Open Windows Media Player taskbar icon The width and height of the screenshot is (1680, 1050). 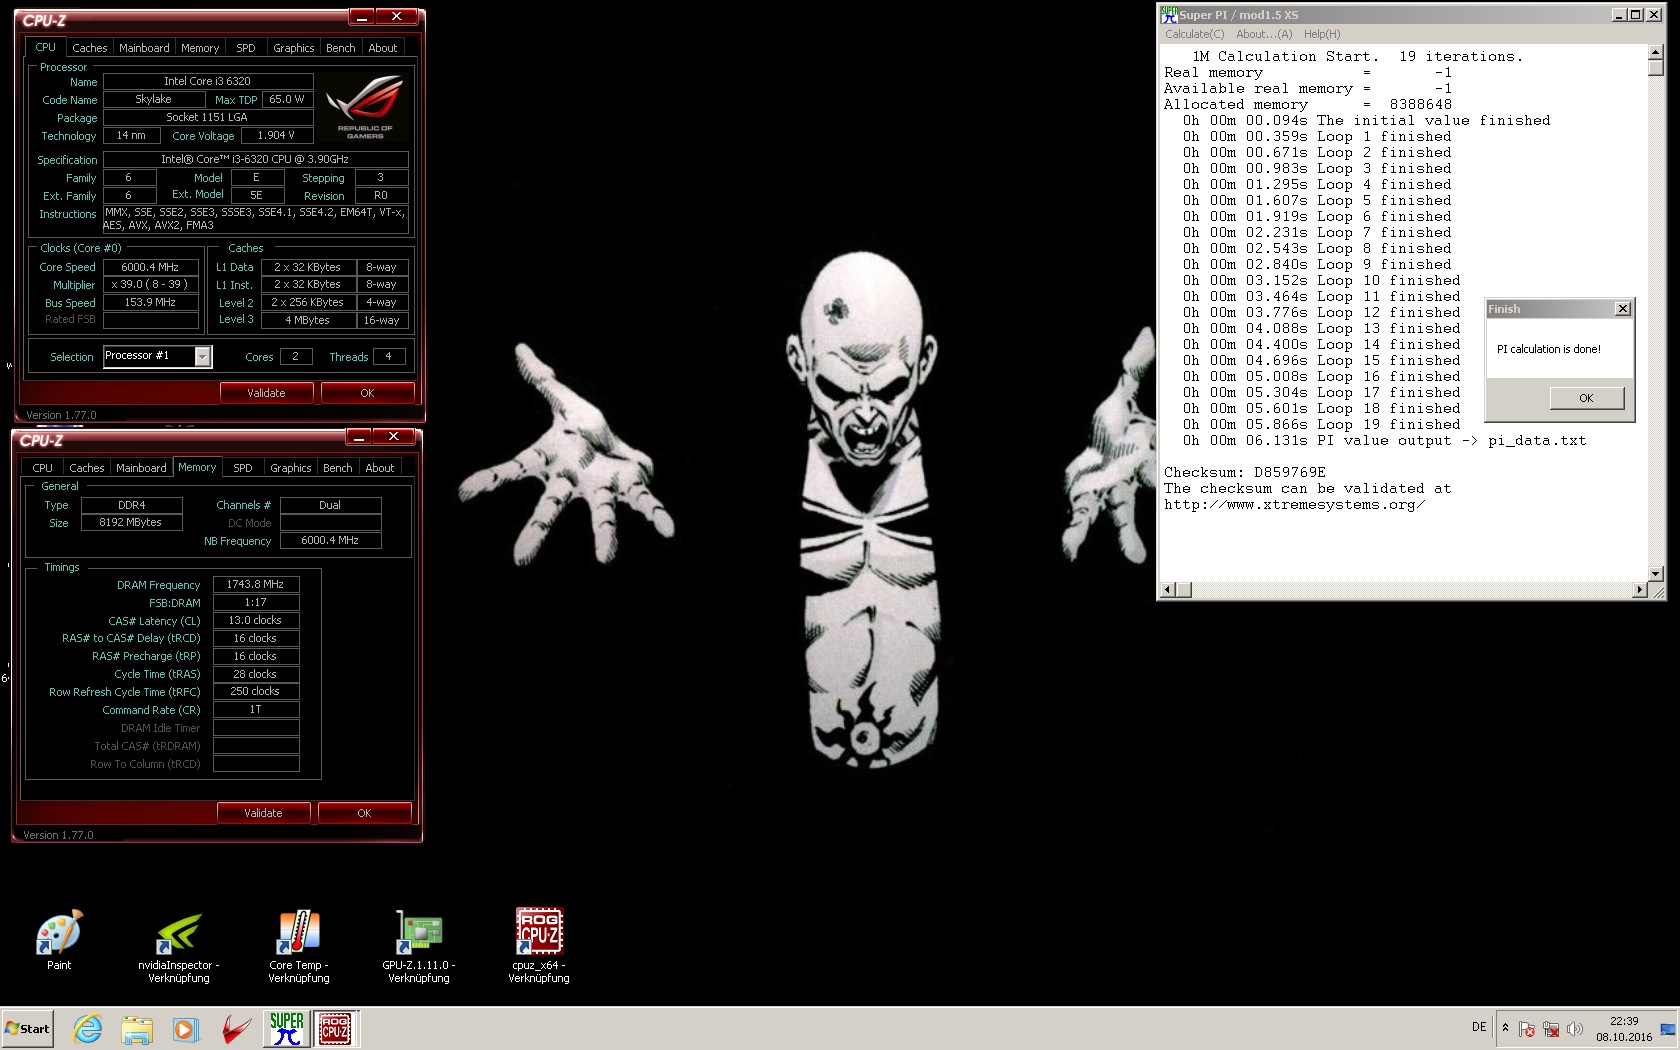pyautogui.click(x=185, y=1028)
